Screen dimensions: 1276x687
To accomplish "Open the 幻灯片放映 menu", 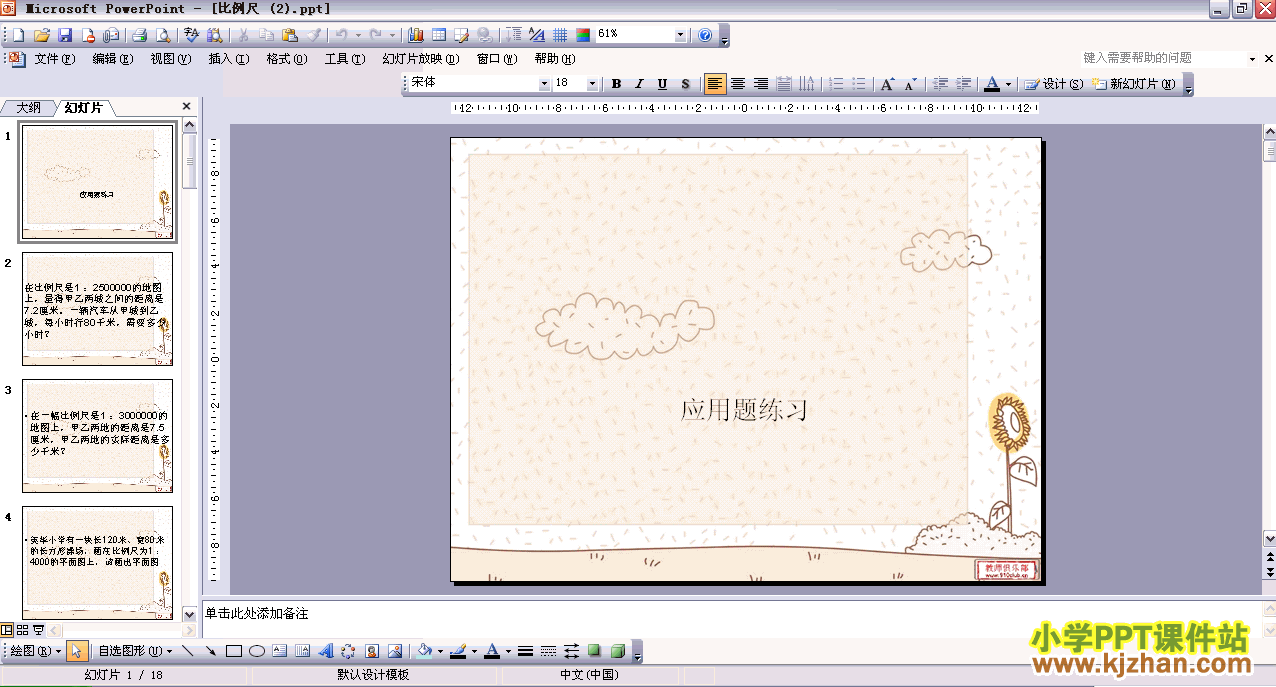I will 421,59.
